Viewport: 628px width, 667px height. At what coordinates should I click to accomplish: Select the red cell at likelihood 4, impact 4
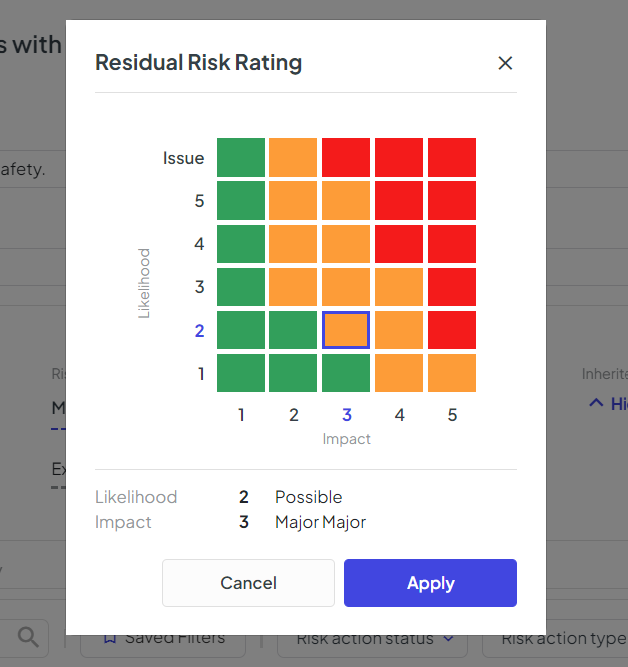(399, 244)
